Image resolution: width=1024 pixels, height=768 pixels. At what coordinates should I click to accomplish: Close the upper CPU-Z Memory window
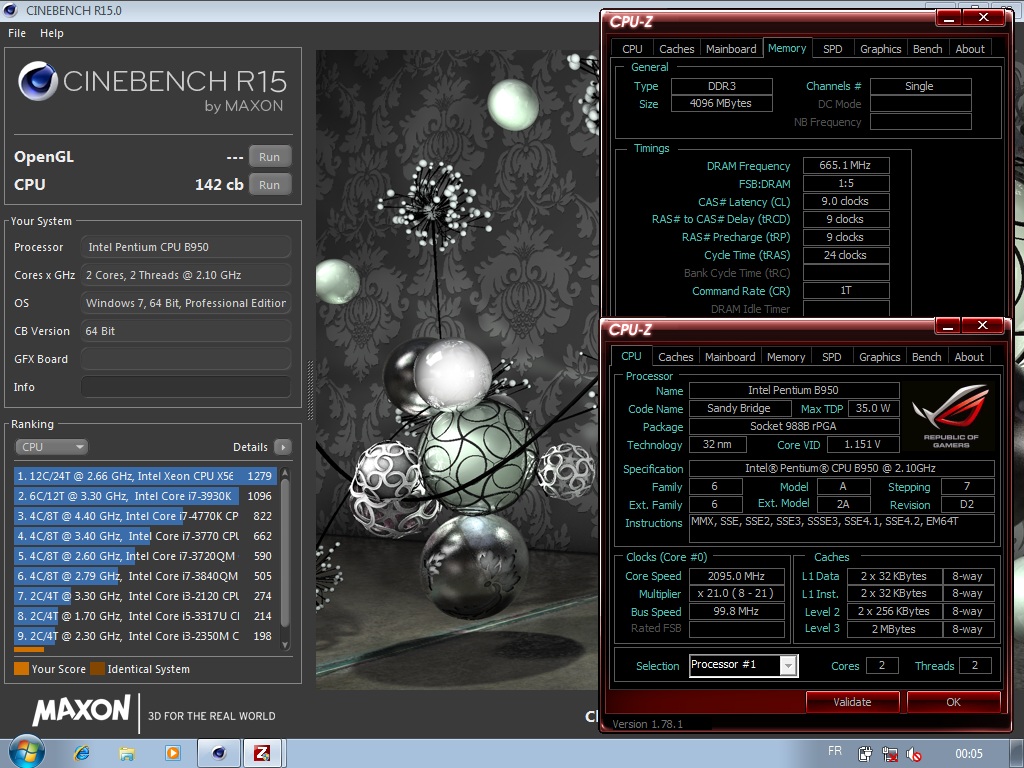click(x=984, y=18)
